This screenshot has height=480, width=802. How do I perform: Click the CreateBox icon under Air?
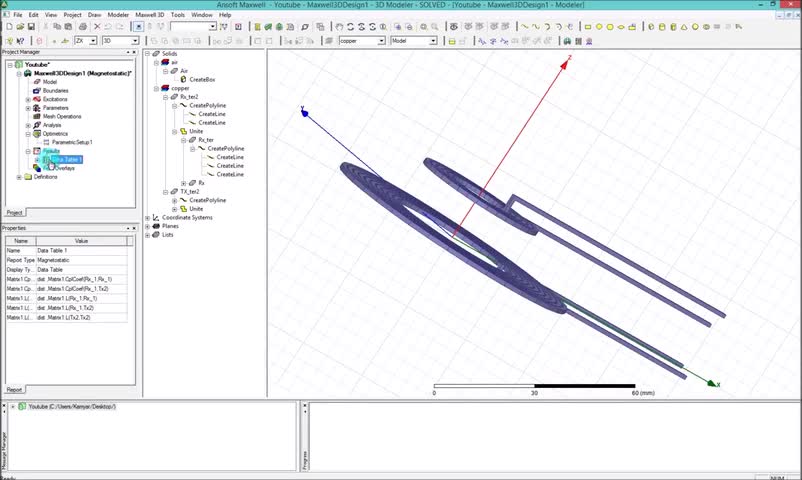tap(183, 79)
